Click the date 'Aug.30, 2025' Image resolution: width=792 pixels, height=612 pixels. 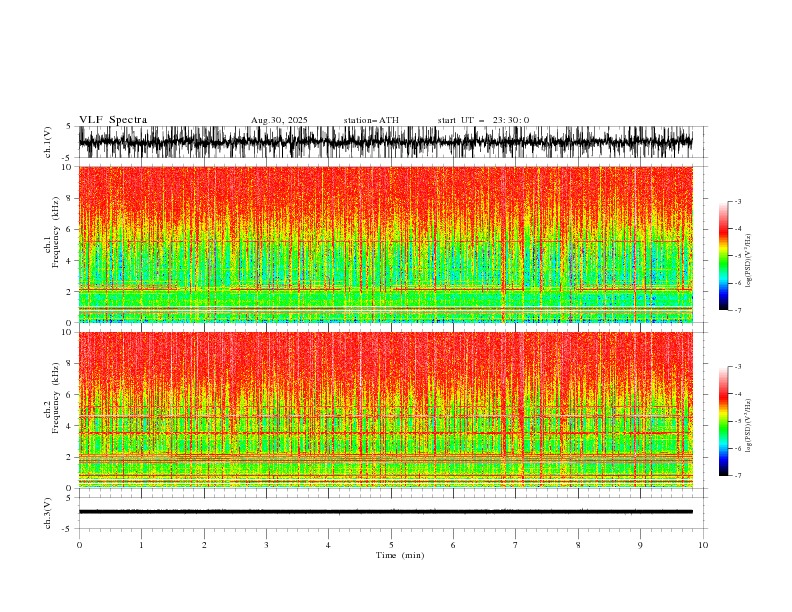(279, 120)
